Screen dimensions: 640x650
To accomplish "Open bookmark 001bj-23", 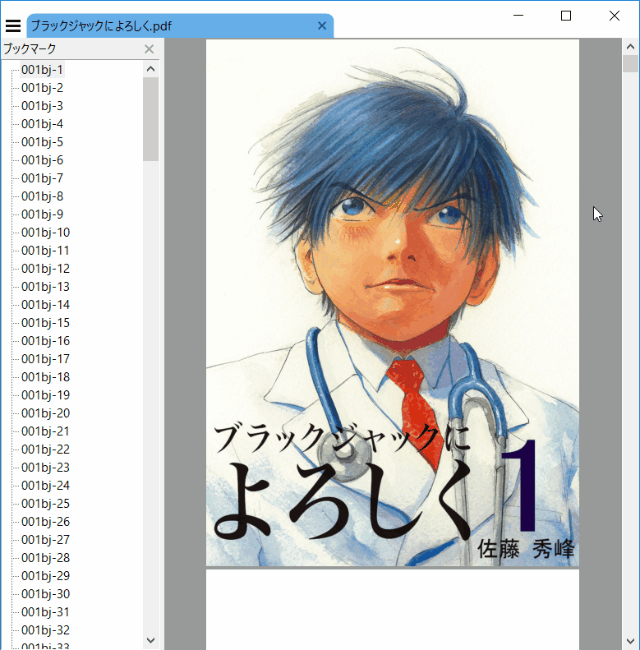I will pos(45,468).
